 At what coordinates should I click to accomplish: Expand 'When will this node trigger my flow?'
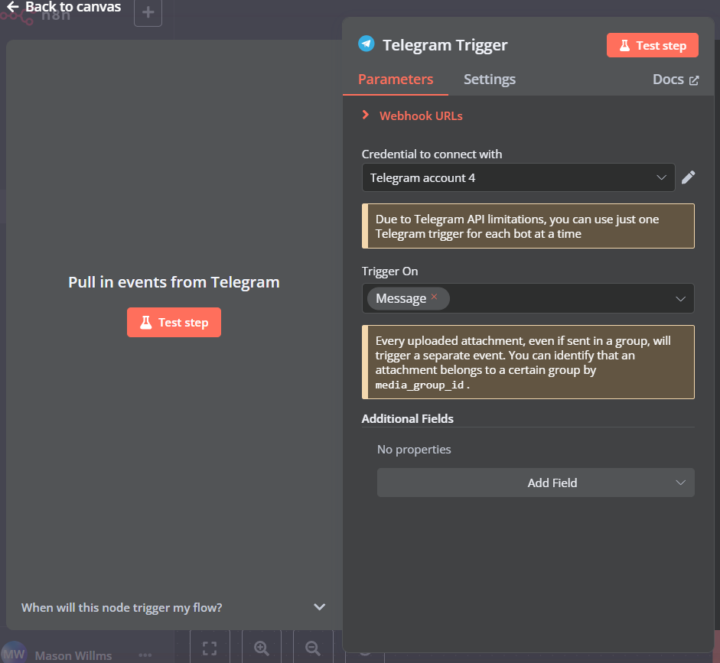173,607
